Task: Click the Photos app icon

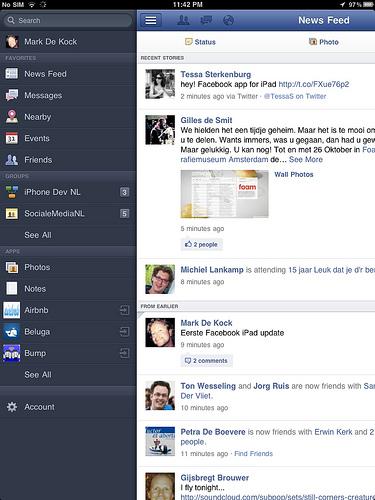Action: click(12, 267)
